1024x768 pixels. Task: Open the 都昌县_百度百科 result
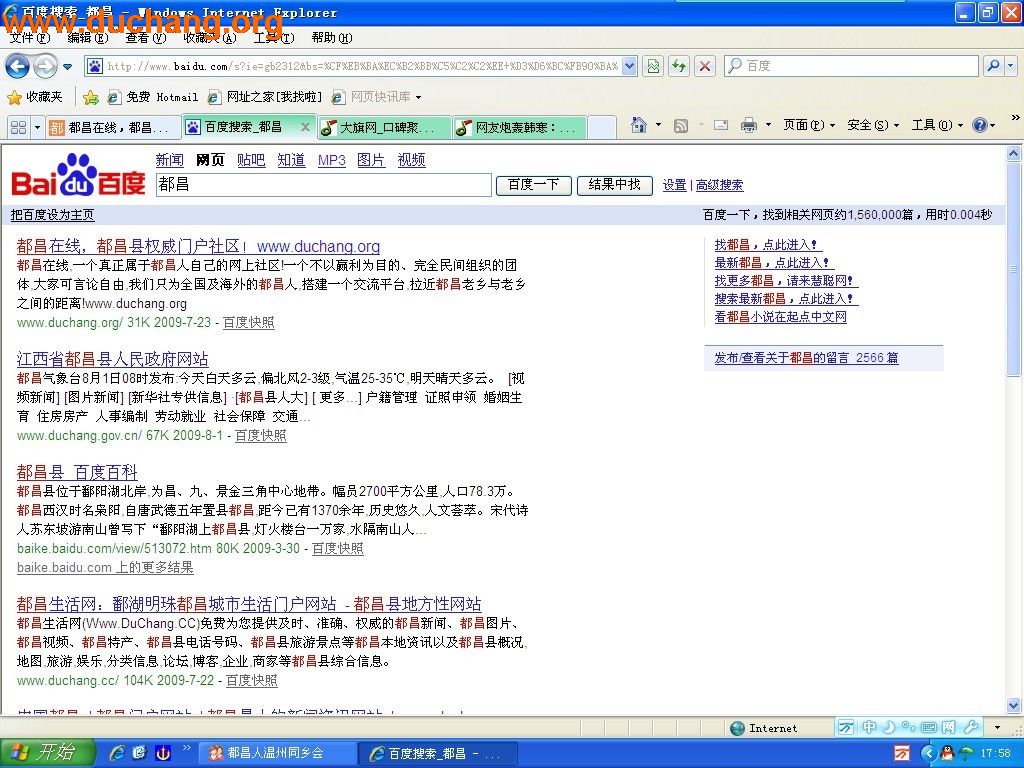[77, 472]
